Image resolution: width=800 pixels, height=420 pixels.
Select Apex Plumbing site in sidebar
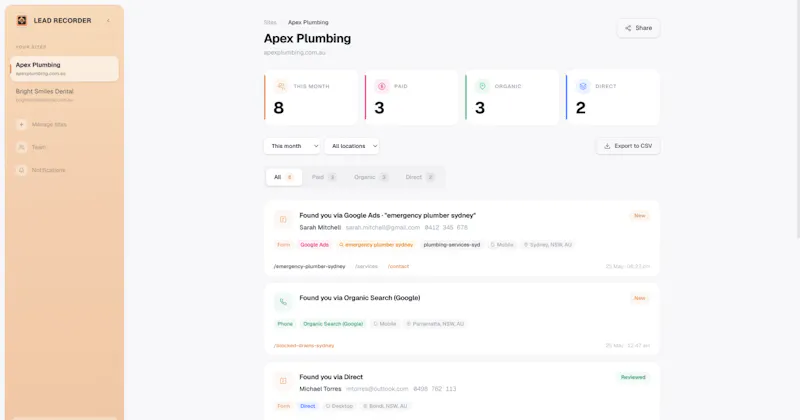(x=64, y=68)
